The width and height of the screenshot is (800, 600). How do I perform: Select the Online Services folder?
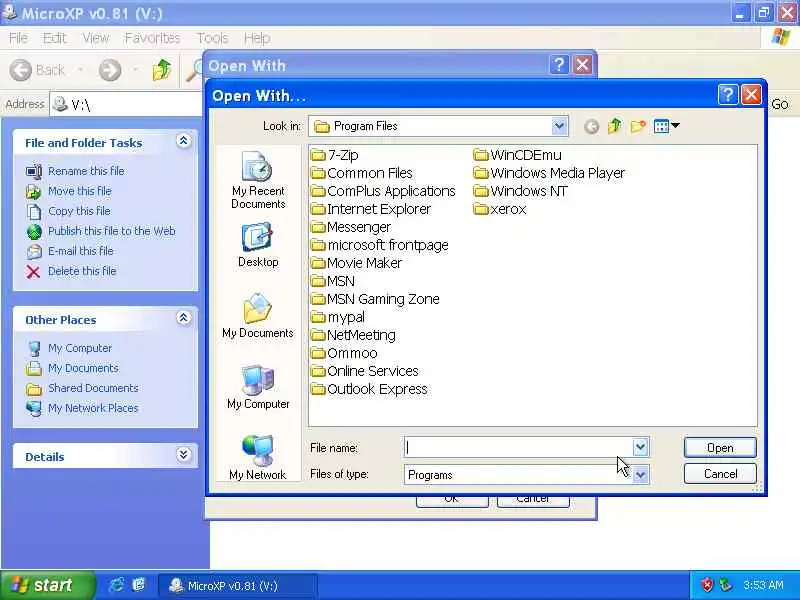364,371
